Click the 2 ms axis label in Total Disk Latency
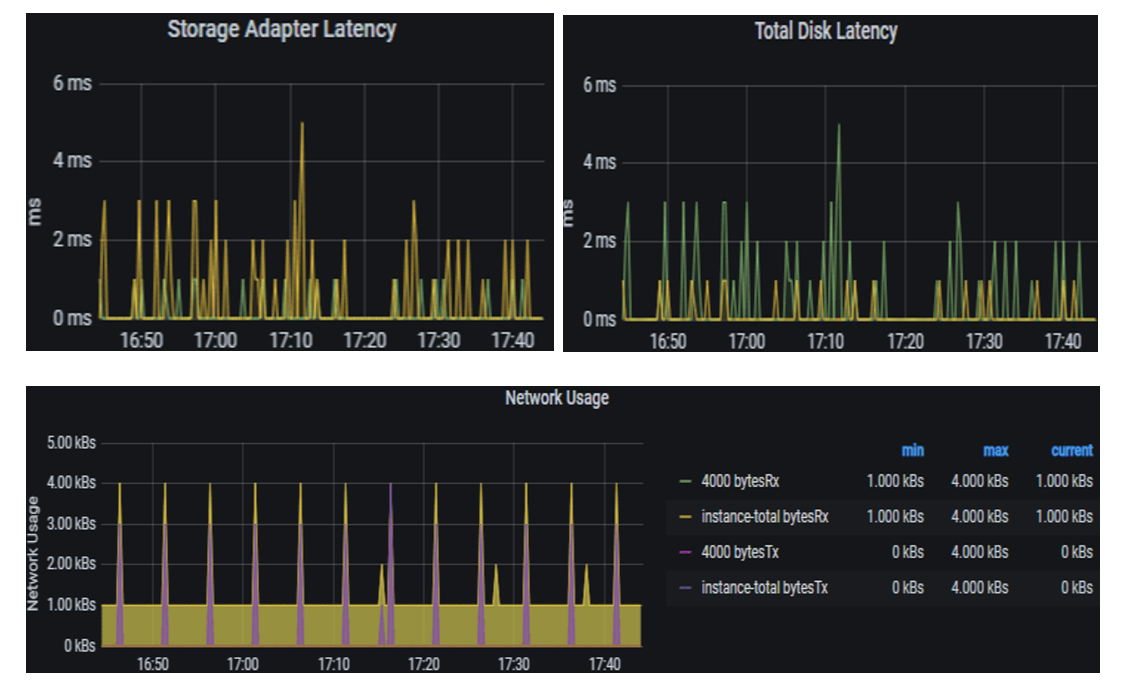 600,241
